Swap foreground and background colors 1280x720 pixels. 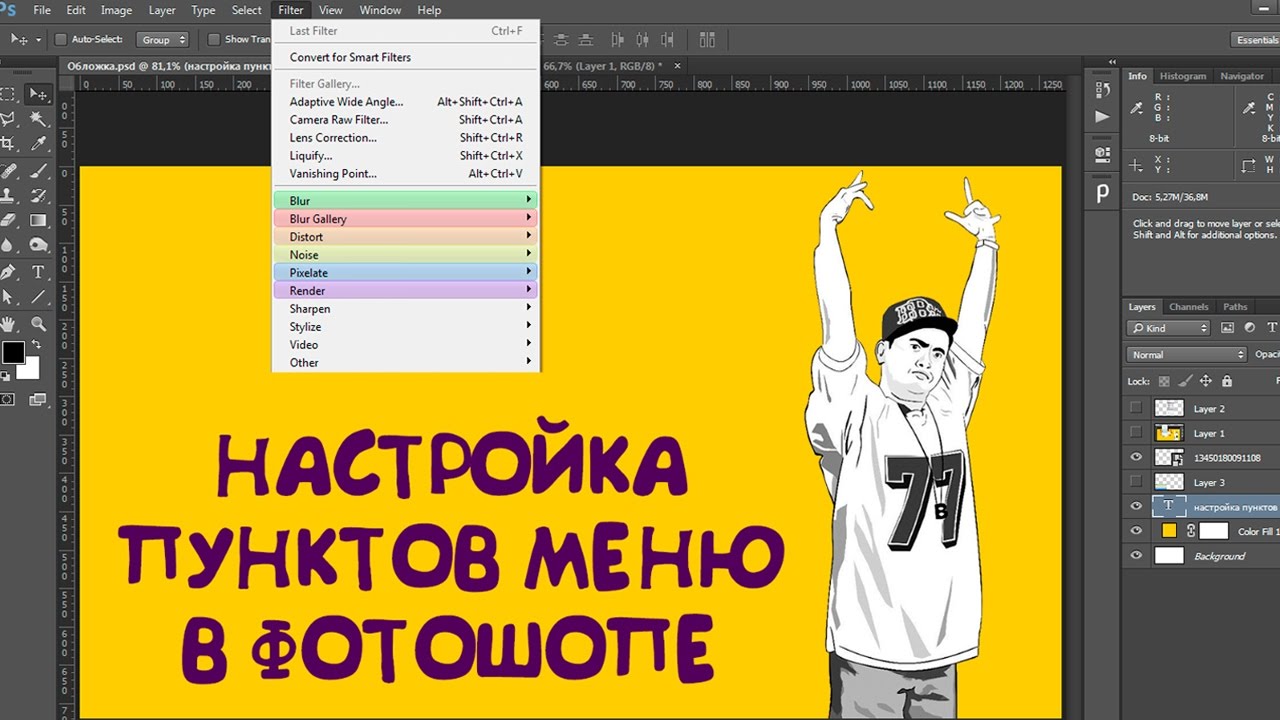point(37,345)
